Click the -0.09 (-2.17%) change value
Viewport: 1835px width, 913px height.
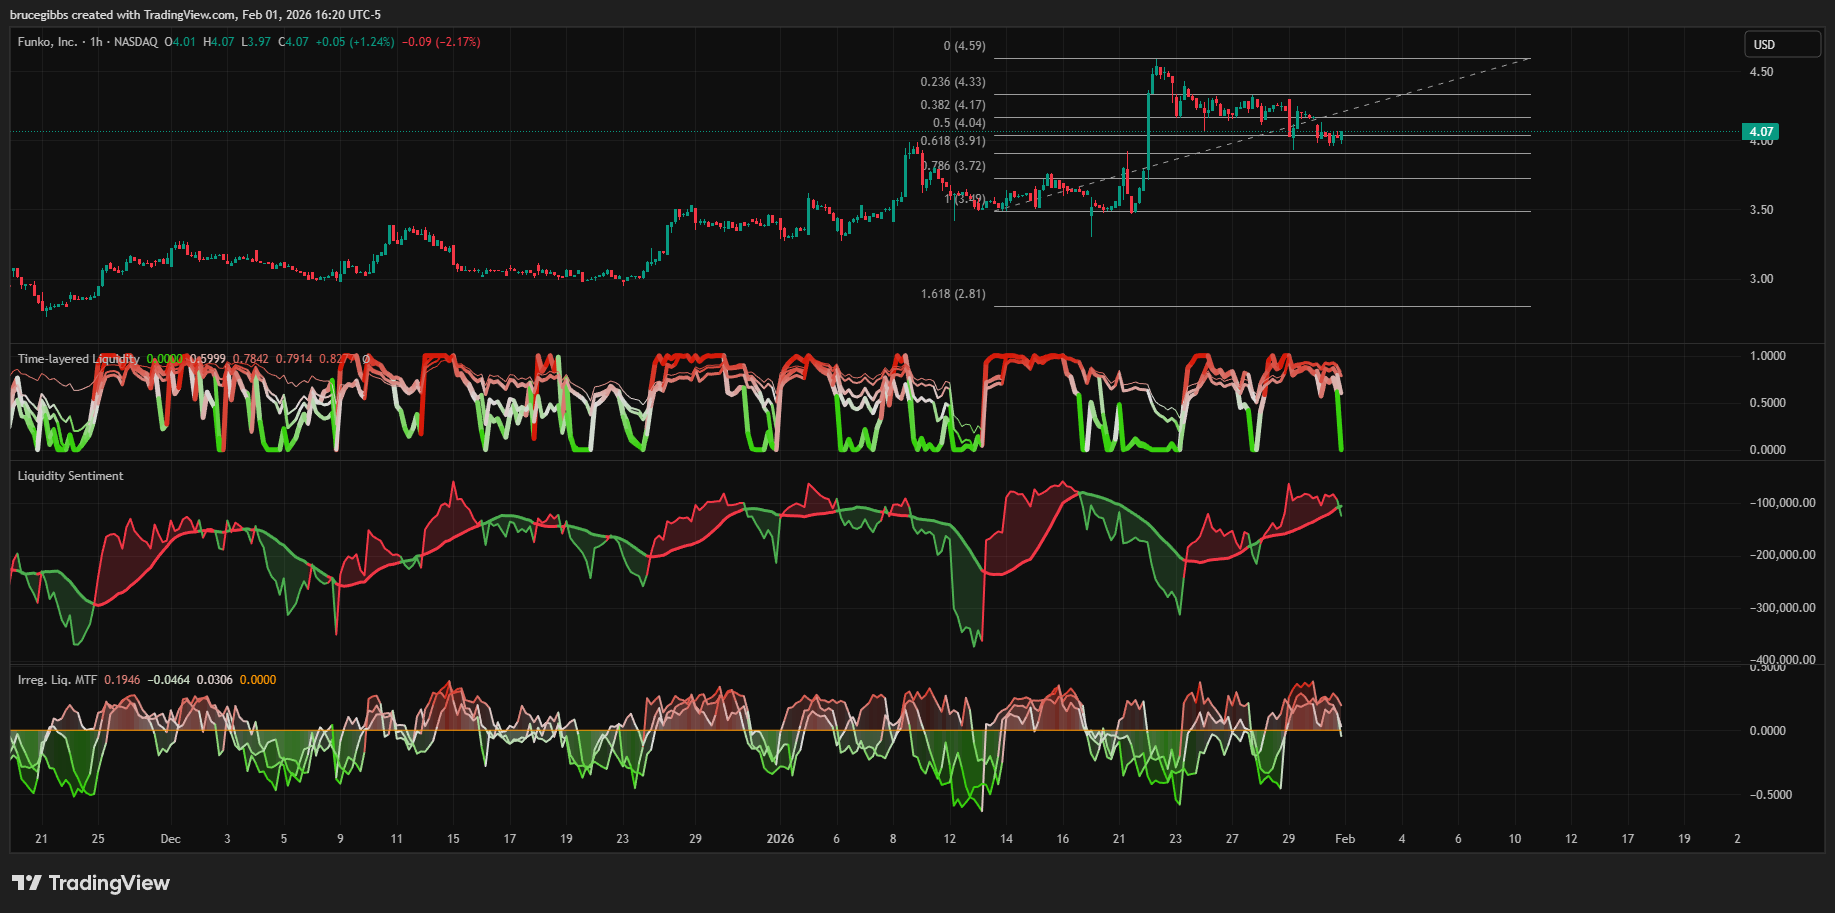(441, 42)
